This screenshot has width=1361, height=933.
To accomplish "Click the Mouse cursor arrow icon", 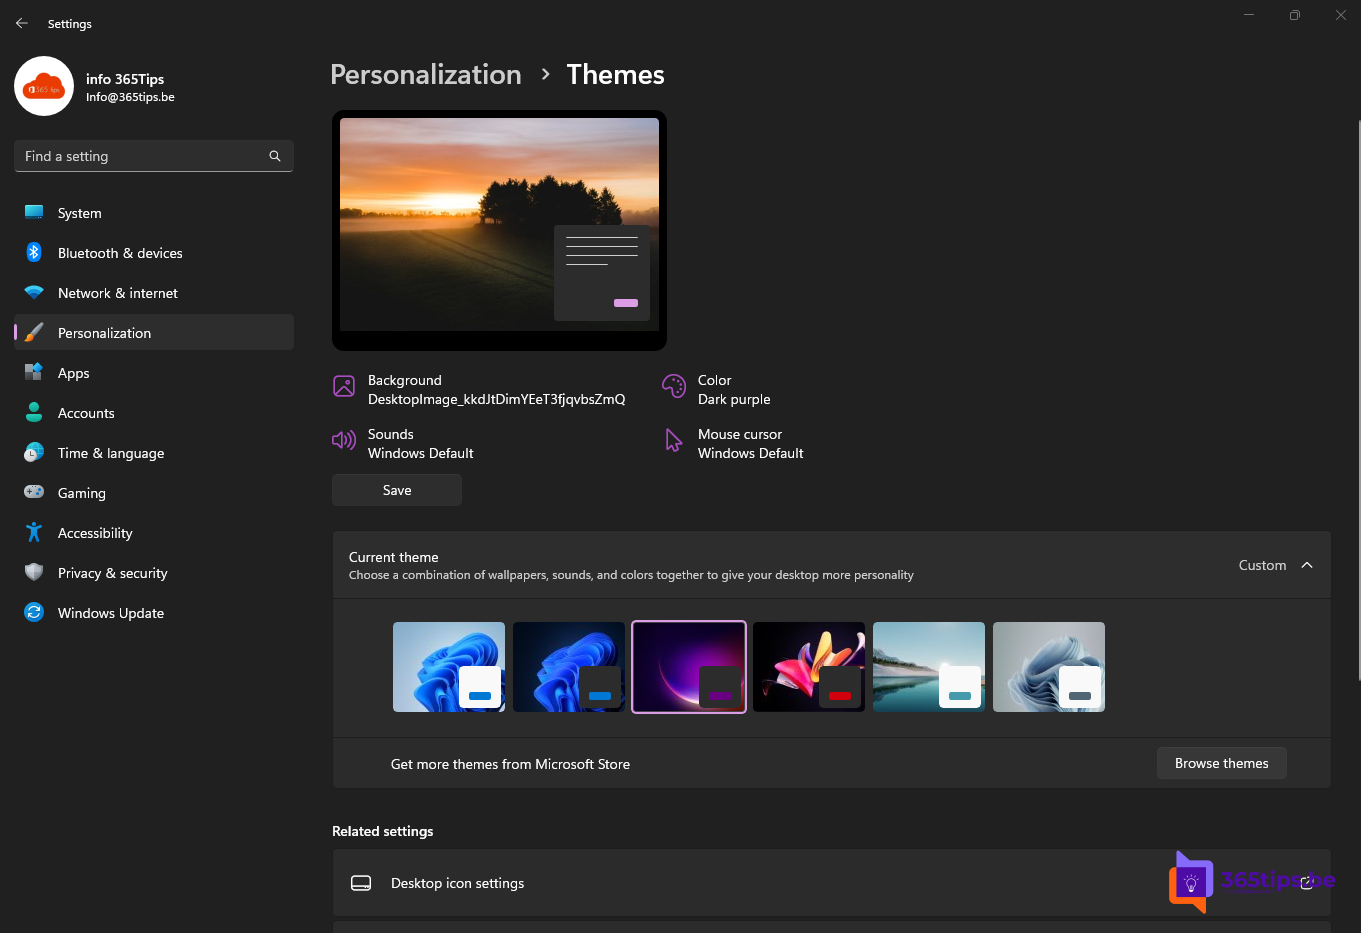I will [673, 440].
